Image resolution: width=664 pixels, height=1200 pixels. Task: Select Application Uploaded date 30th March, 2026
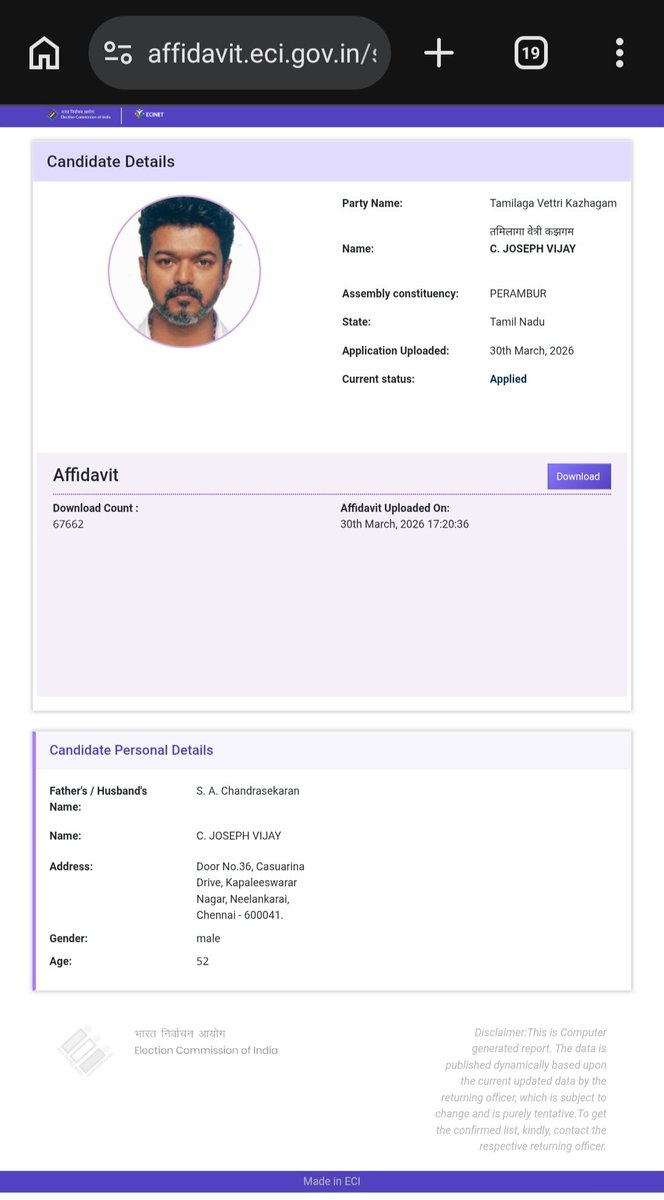pyautogui.click(x=532, y=351)
